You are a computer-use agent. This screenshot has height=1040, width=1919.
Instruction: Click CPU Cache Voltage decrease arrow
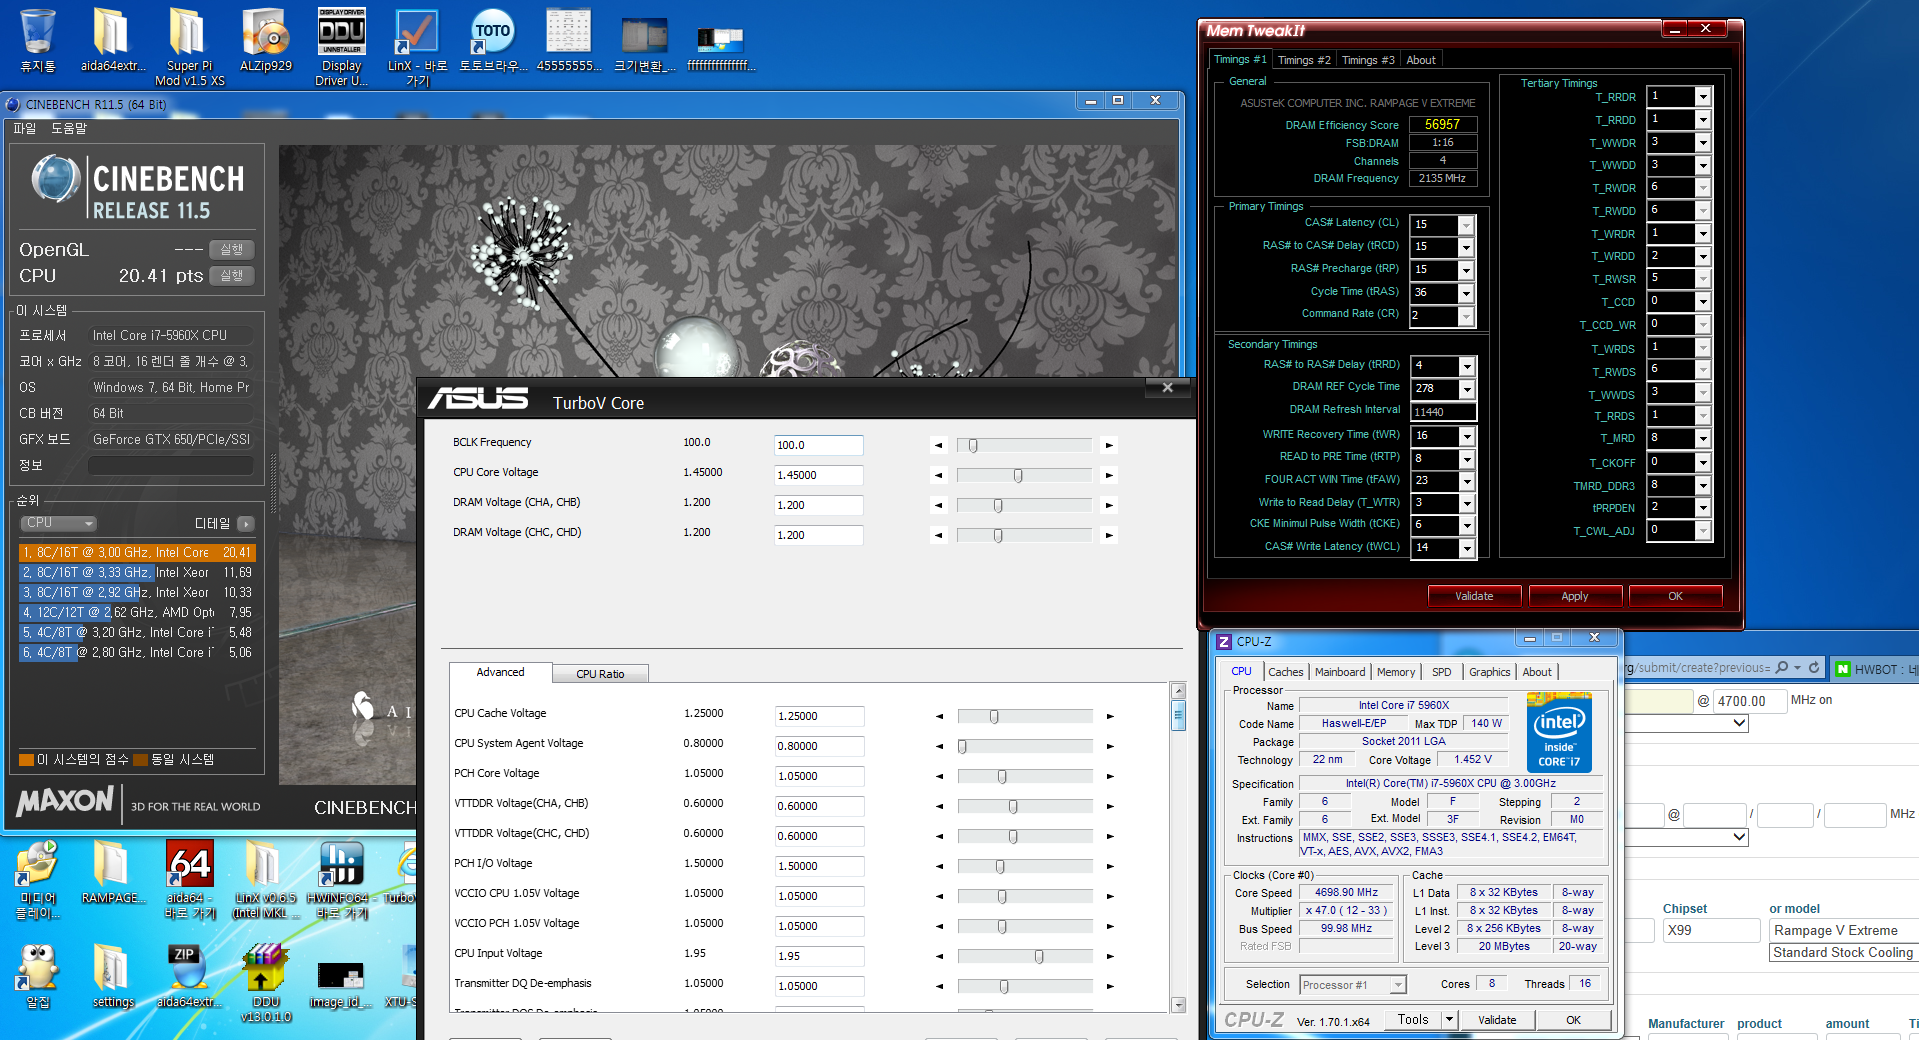coord(939,717)
